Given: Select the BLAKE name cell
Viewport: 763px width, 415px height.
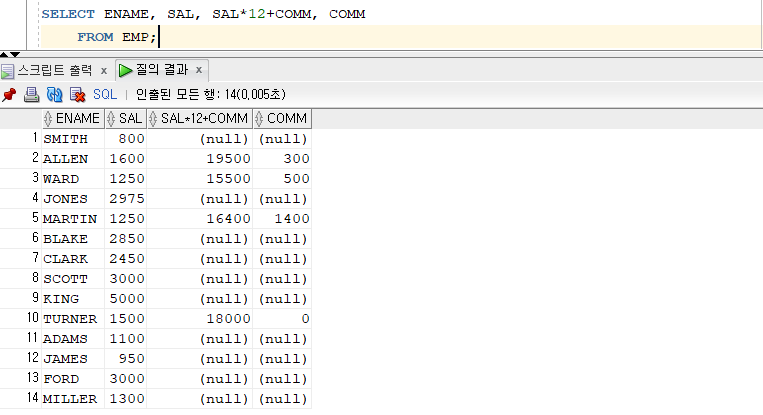Looking at the screenshot, I should click(x=73, y=238).
